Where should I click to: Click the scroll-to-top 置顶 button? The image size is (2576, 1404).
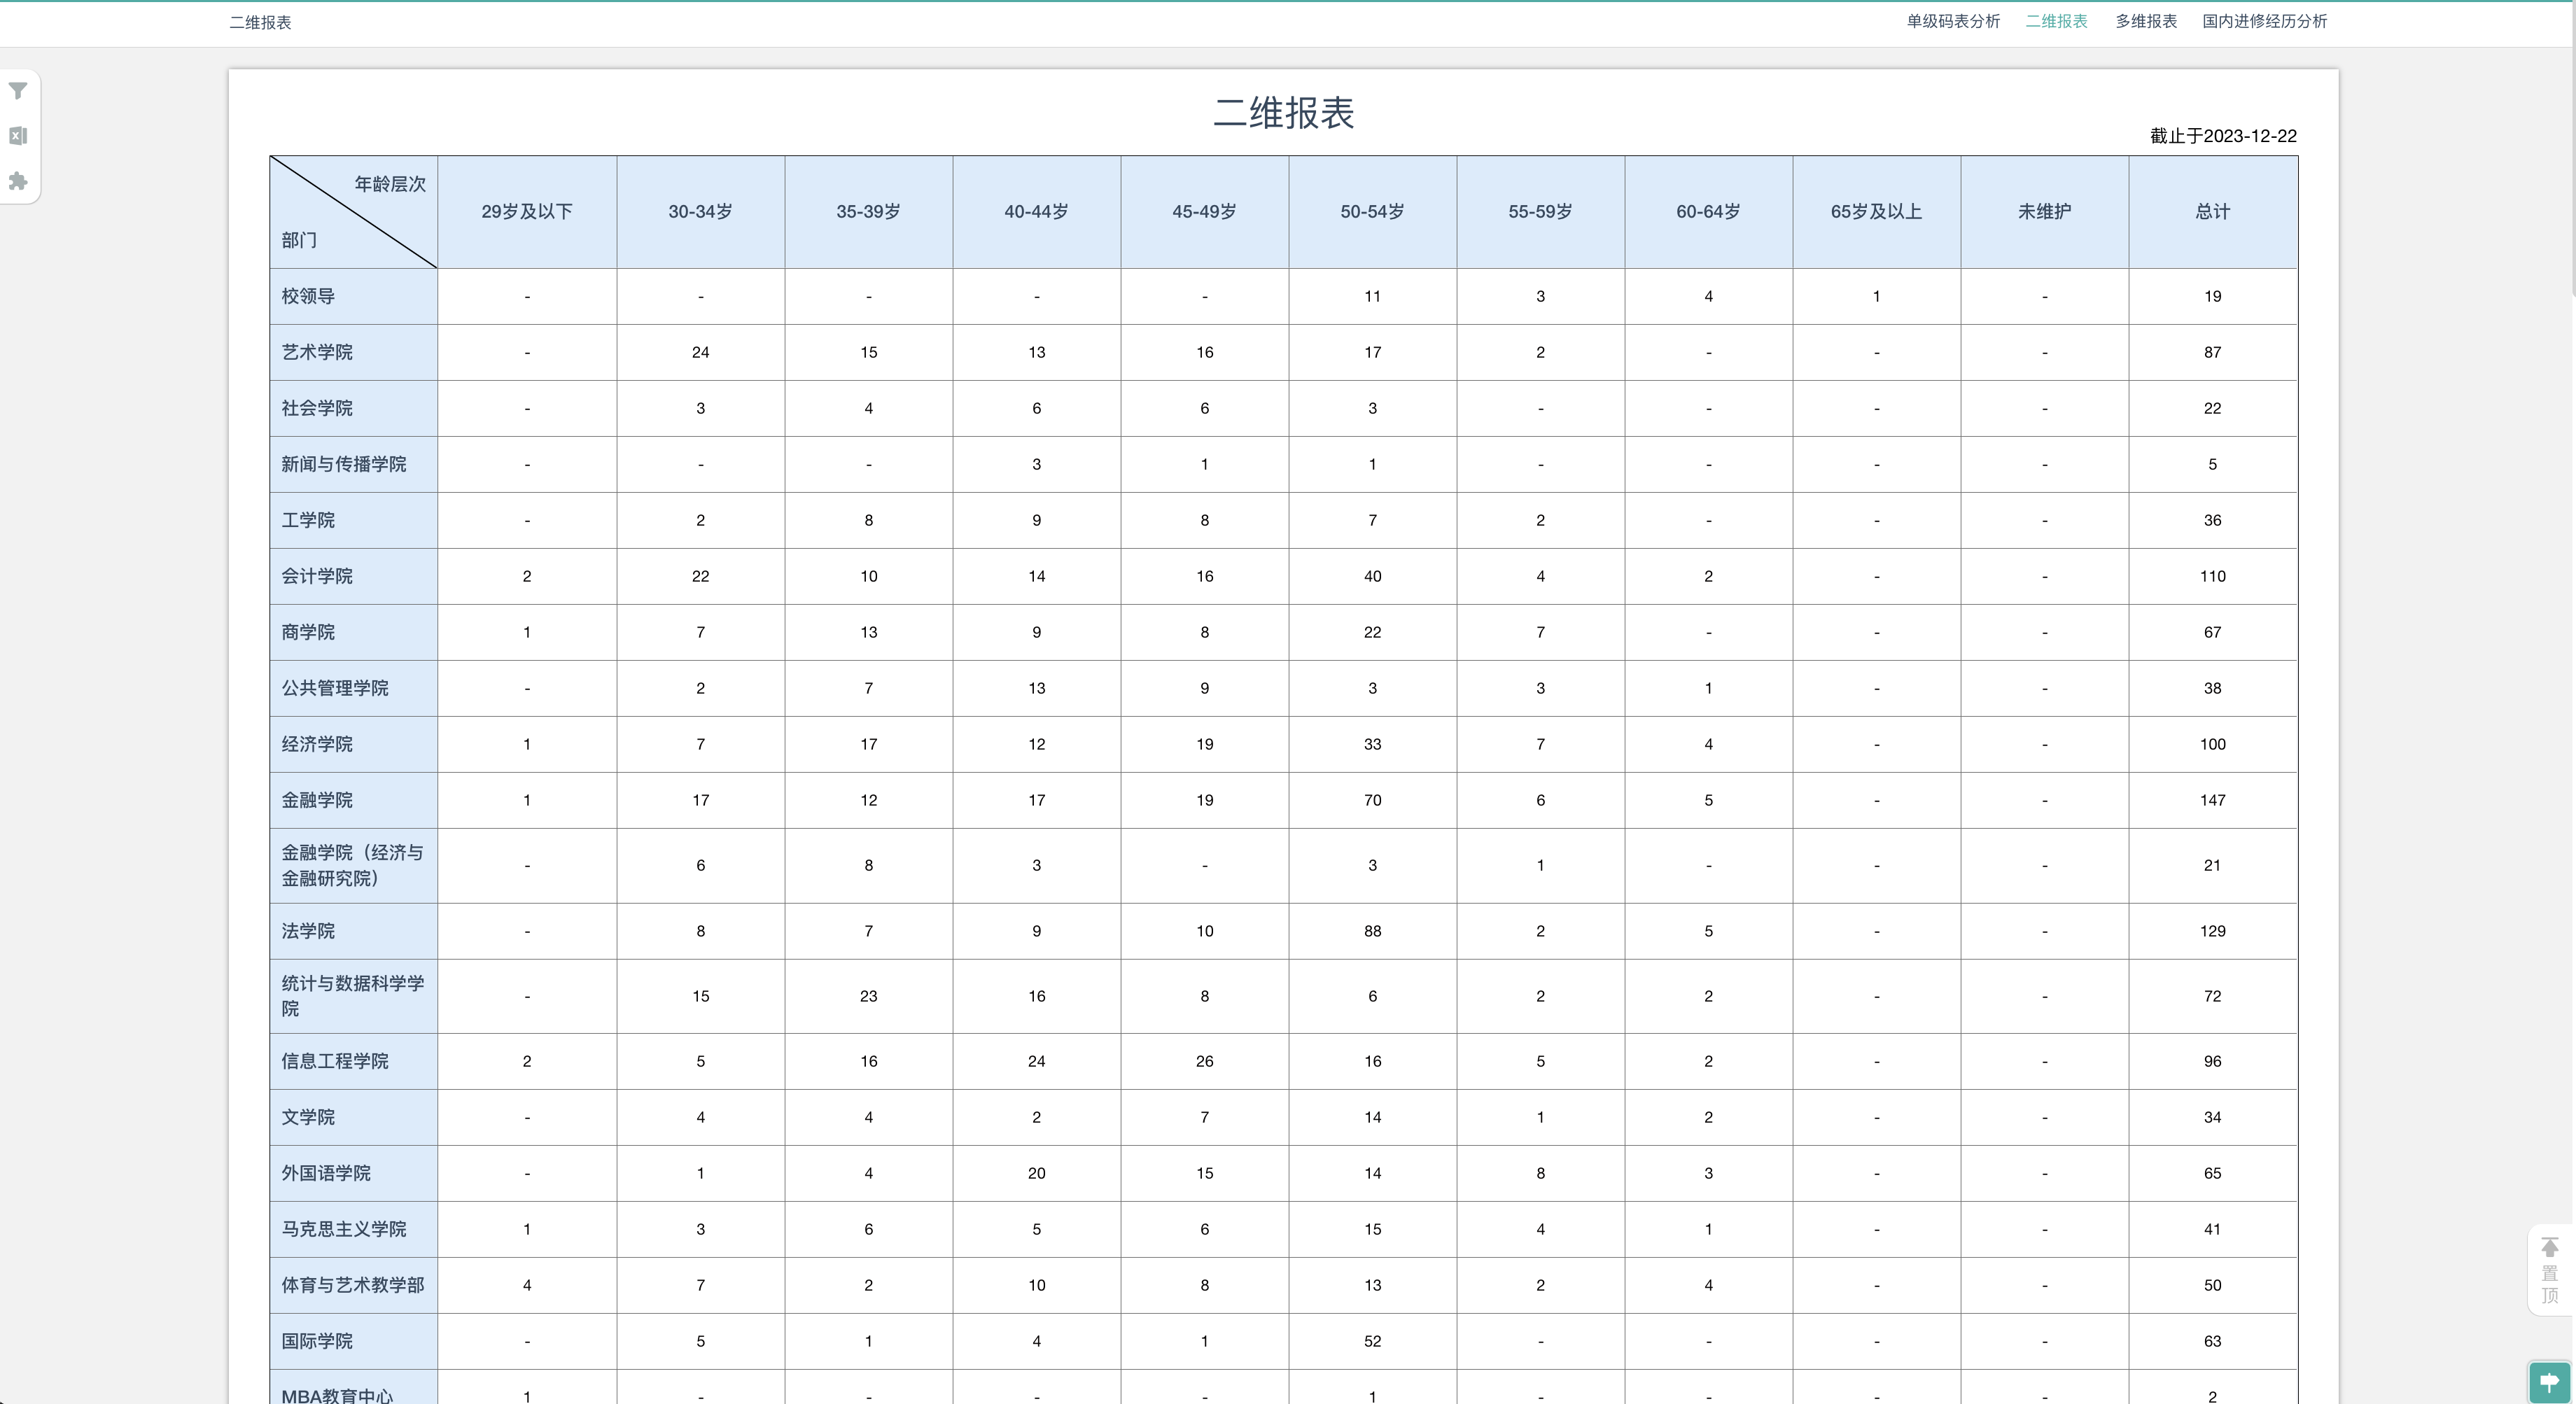point(2550,1270)
